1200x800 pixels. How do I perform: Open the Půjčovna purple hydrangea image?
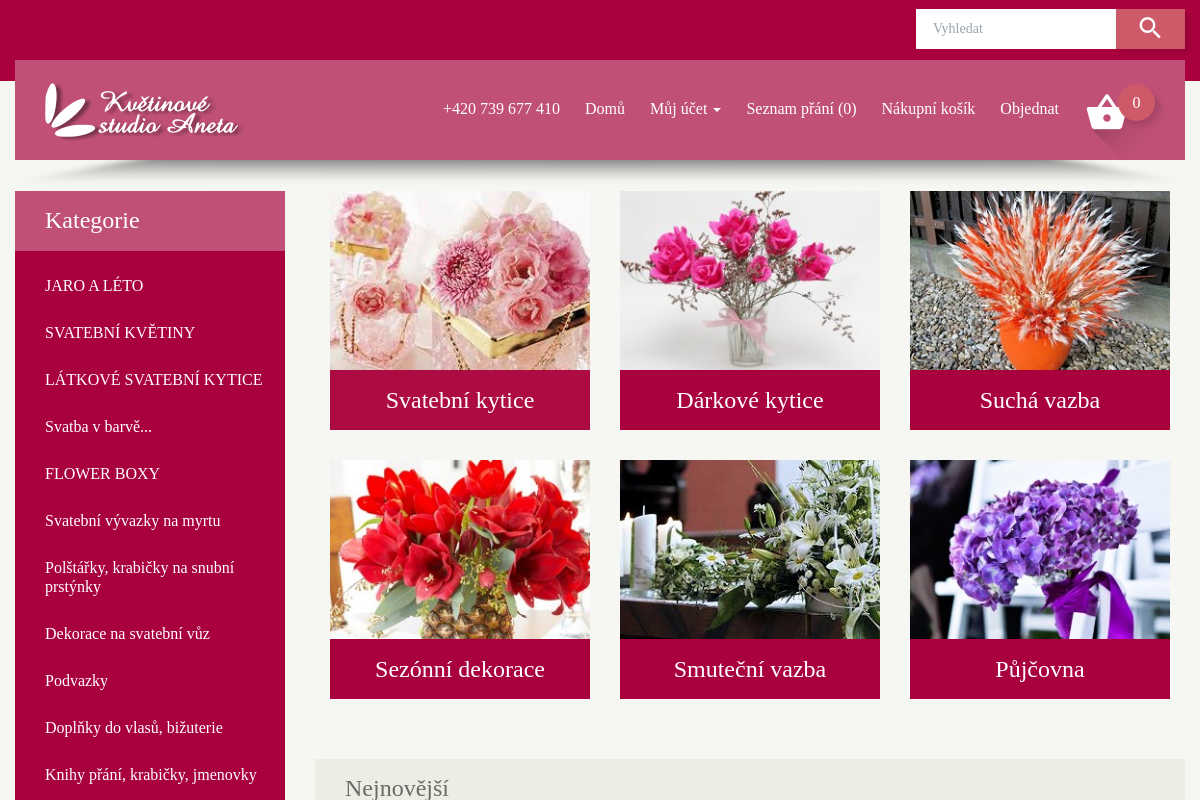1040,549
